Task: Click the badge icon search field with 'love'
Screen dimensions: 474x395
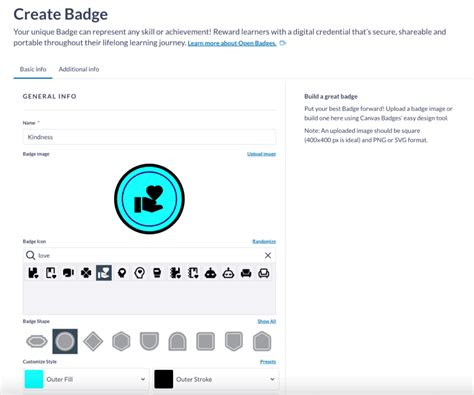Action: click(x=149, y=255)
